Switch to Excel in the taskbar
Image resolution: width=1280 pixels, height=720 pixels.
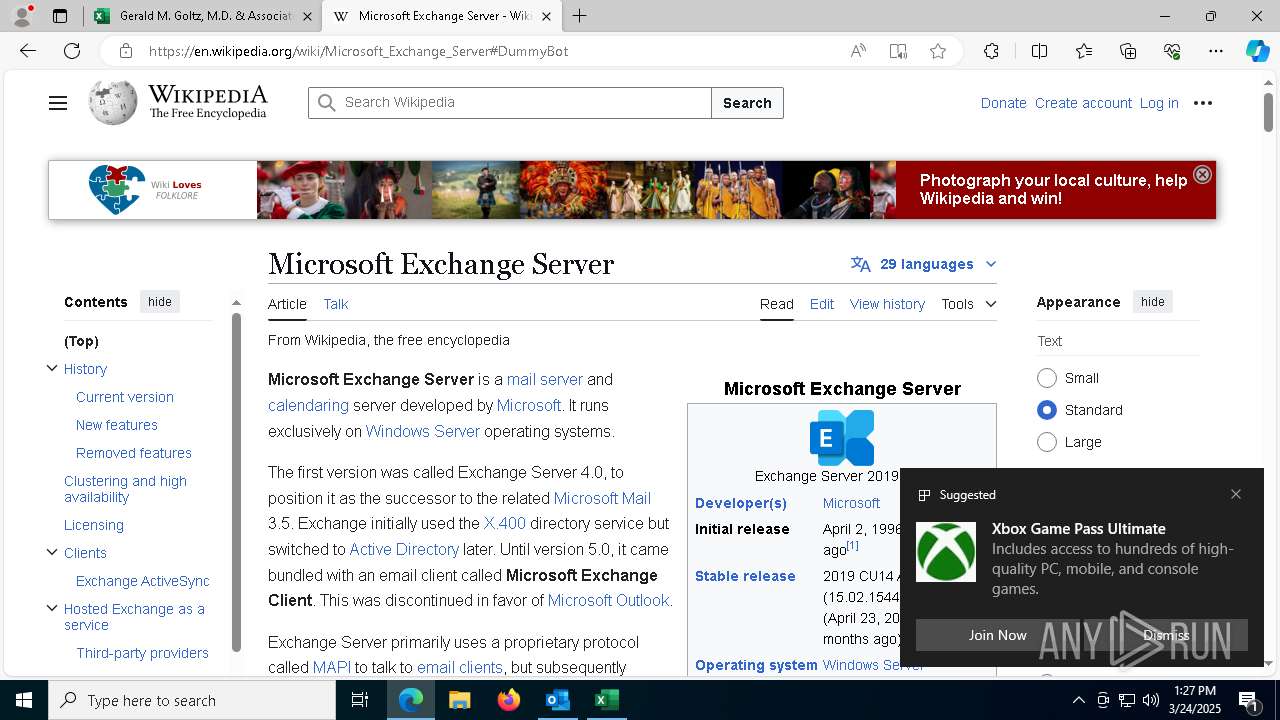point(606,700)
